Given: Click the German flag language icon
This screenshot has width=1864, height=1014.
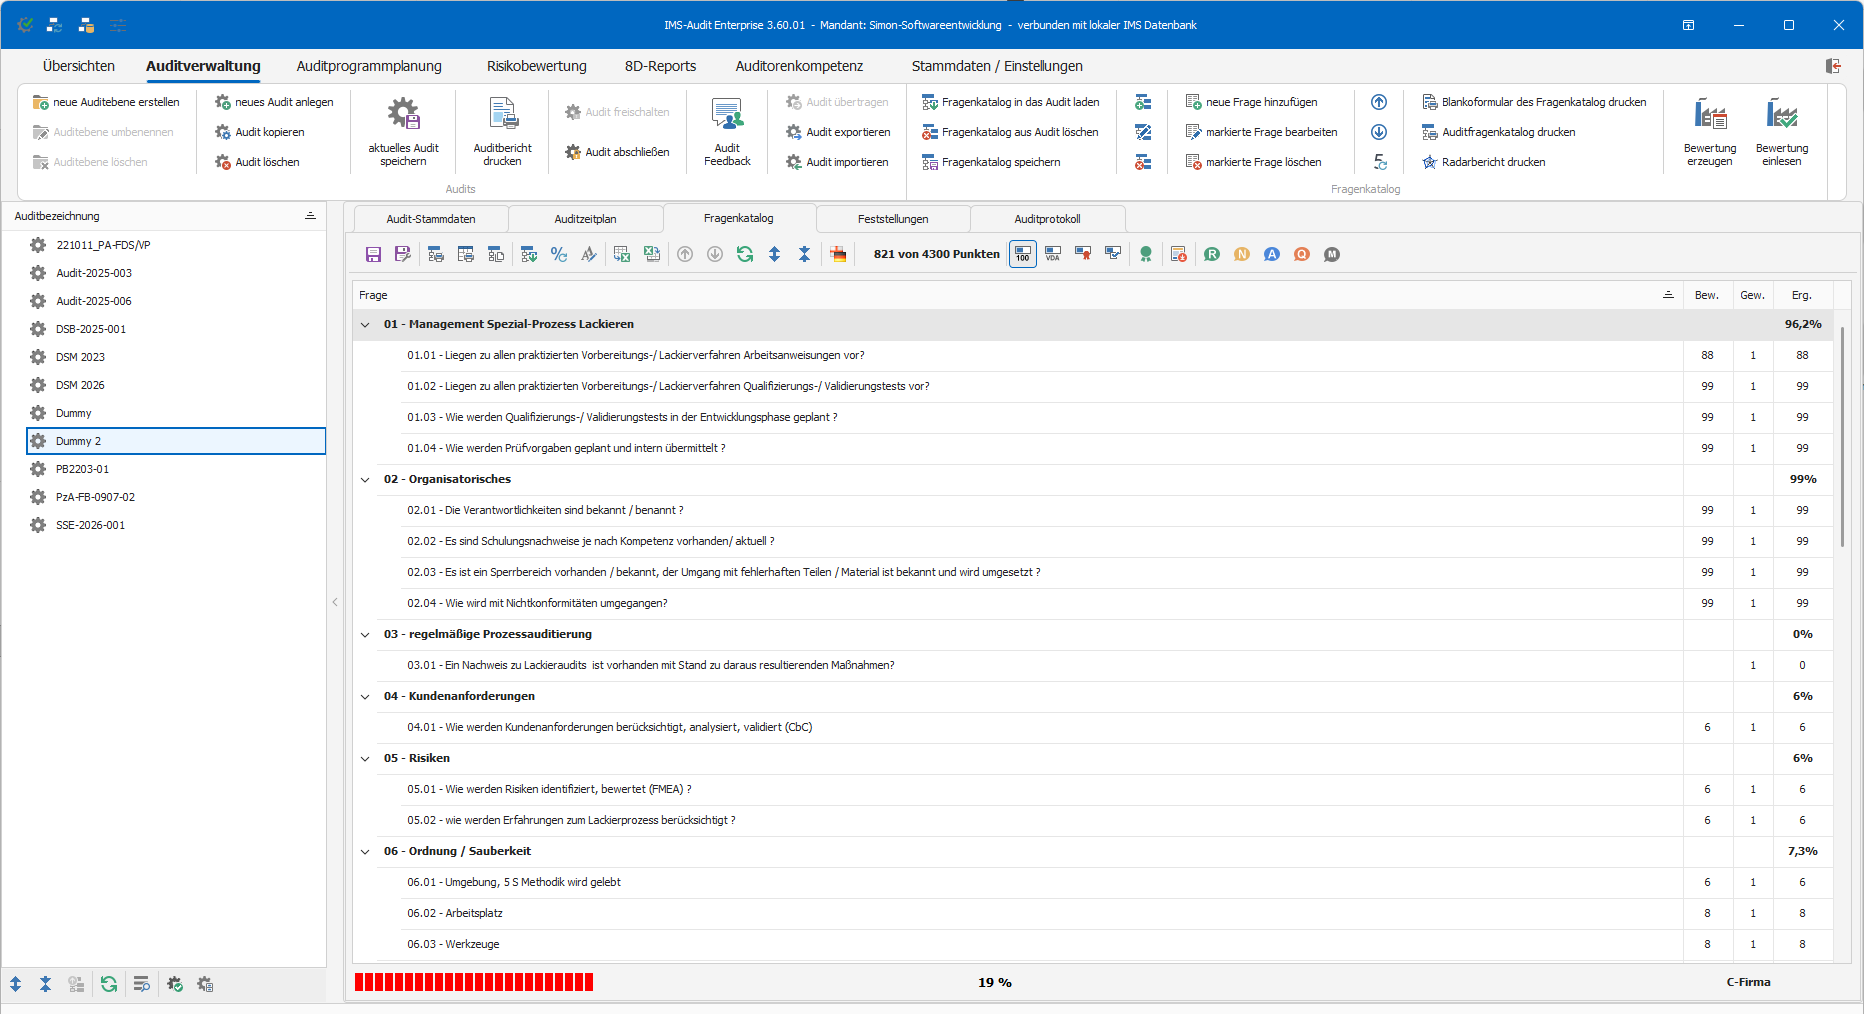Looking at the screenshot, I should pos(838,254).
